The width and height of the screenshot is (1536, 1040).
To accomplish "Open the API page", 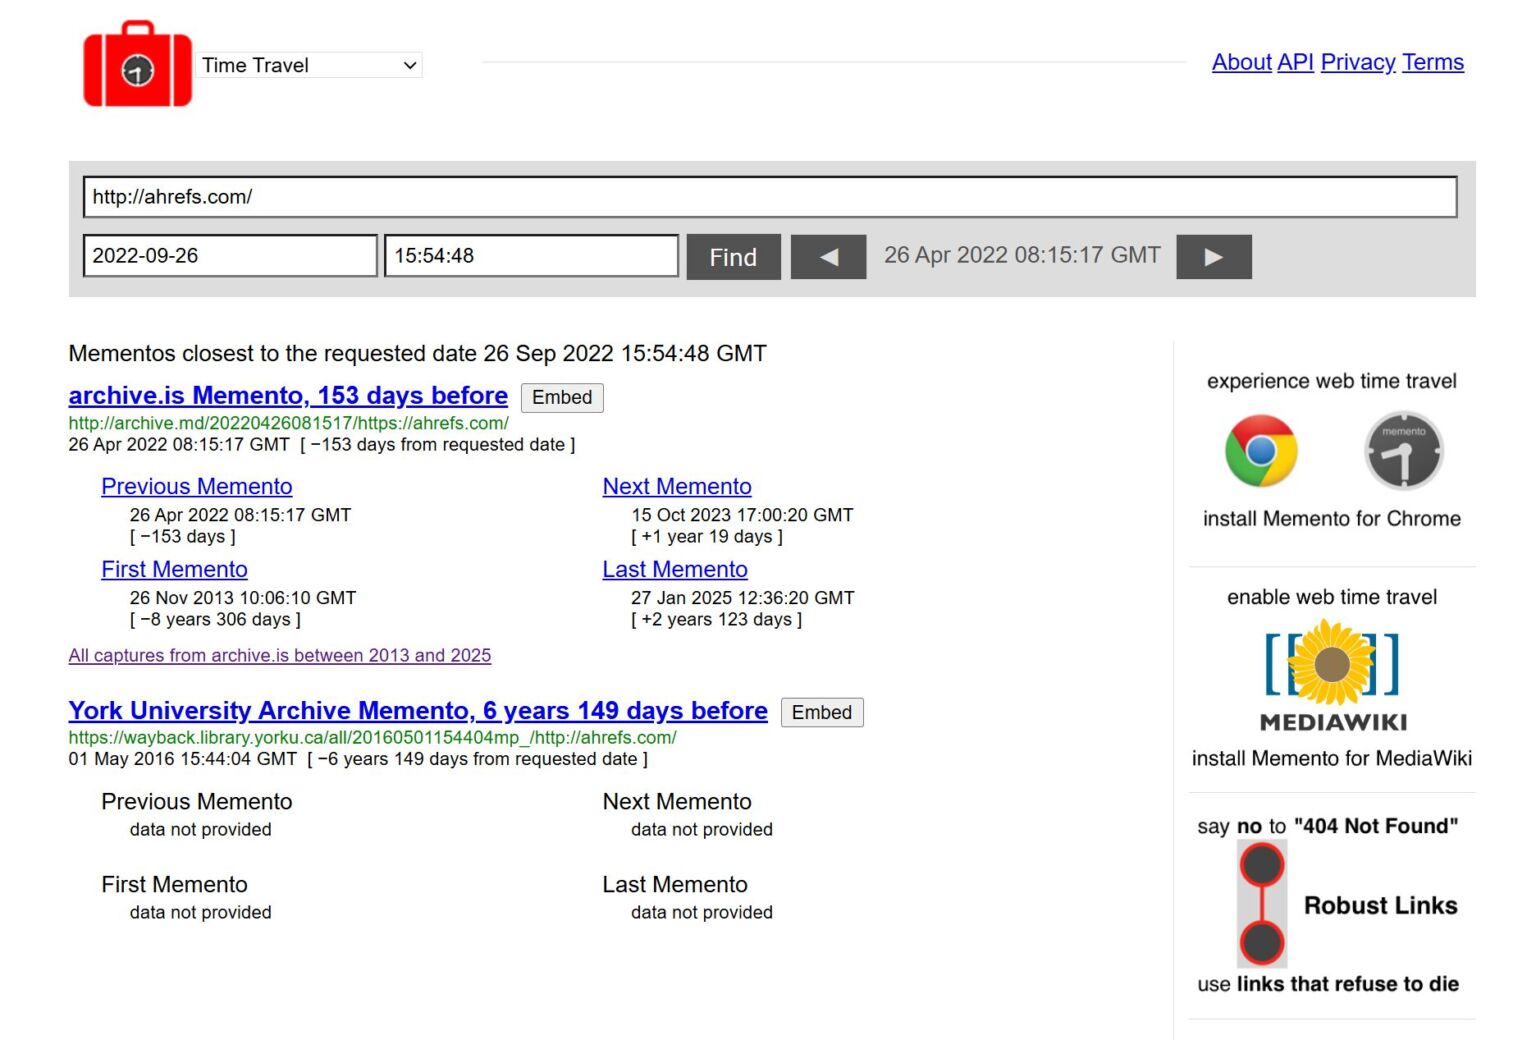I will click(1294, 62).
